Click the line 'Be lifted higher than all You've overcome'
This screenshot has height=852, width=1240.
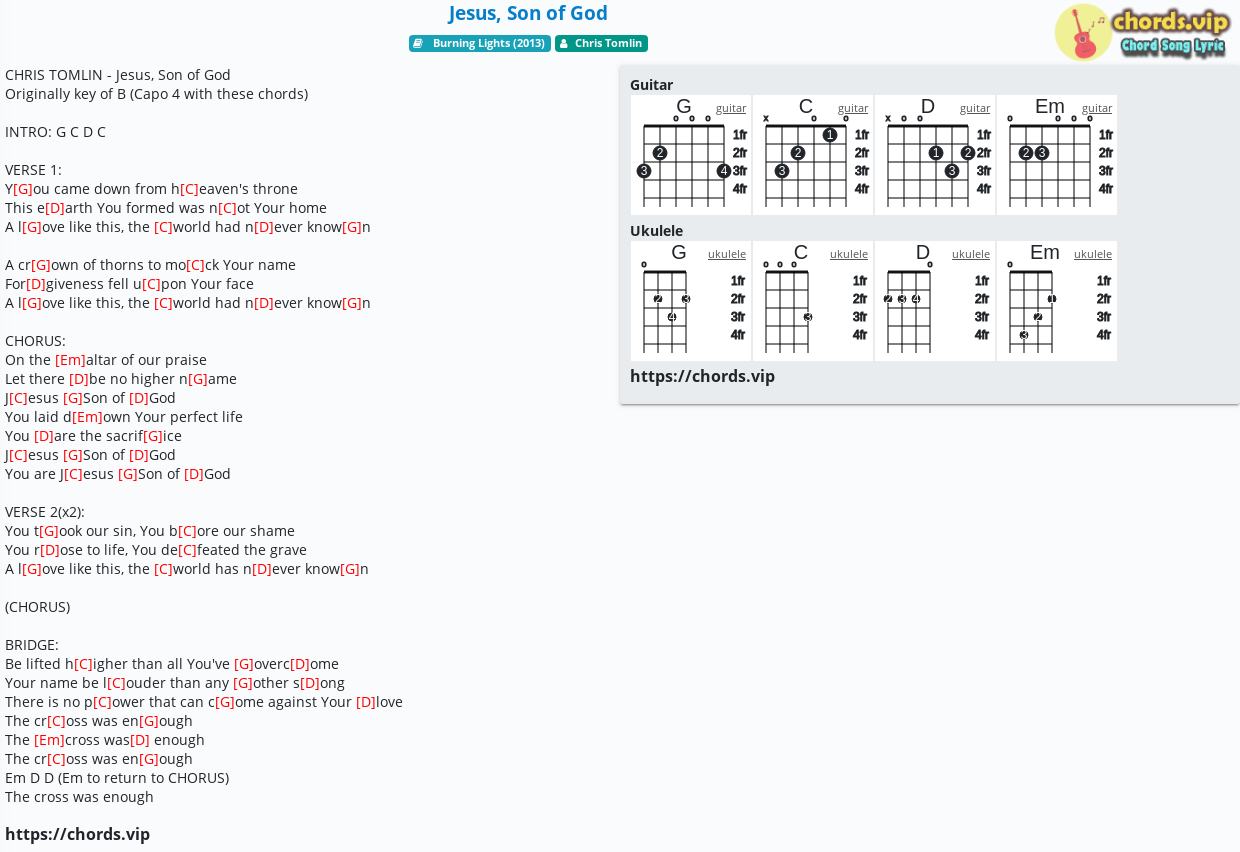[172, 664]
